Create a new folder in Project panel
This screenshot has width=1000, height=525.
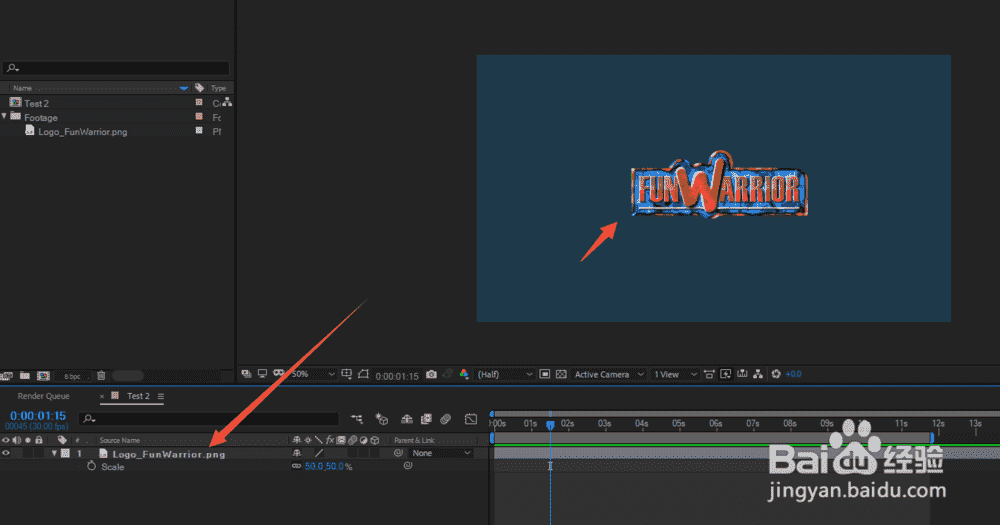(x=25, y=376)
